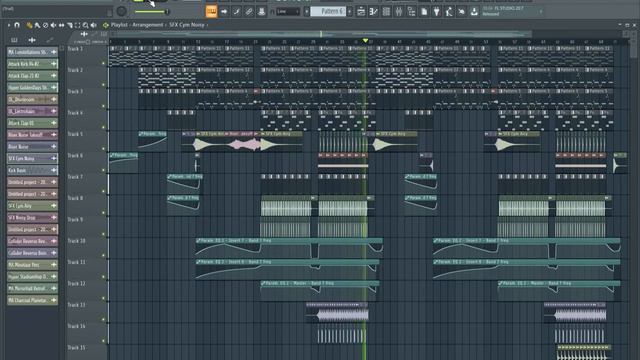The height and width of the screenshot is (360, 640).
Task: Select the Zoom magnifier tool
Action: [x=85, y=25]
